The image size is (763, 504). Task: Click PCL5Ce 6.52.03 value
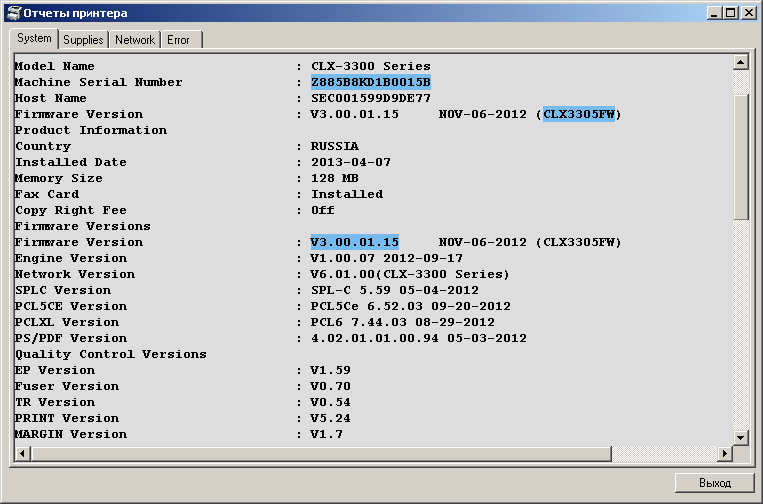pos(411,306)
